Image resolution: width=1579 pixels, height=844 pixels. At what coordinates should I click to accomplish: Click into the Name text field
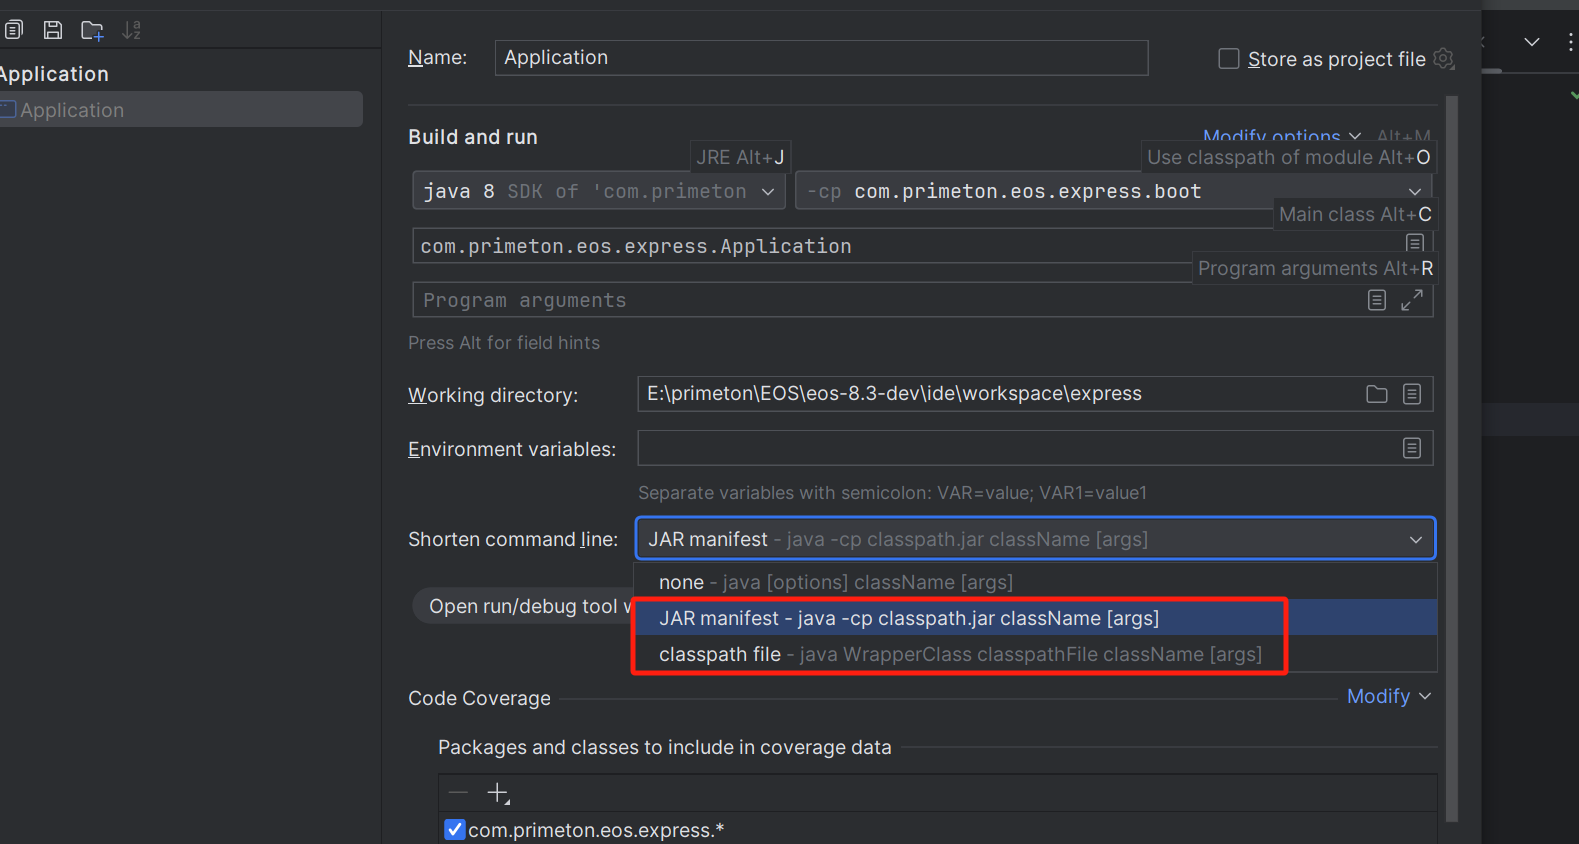tap(820, 58)
